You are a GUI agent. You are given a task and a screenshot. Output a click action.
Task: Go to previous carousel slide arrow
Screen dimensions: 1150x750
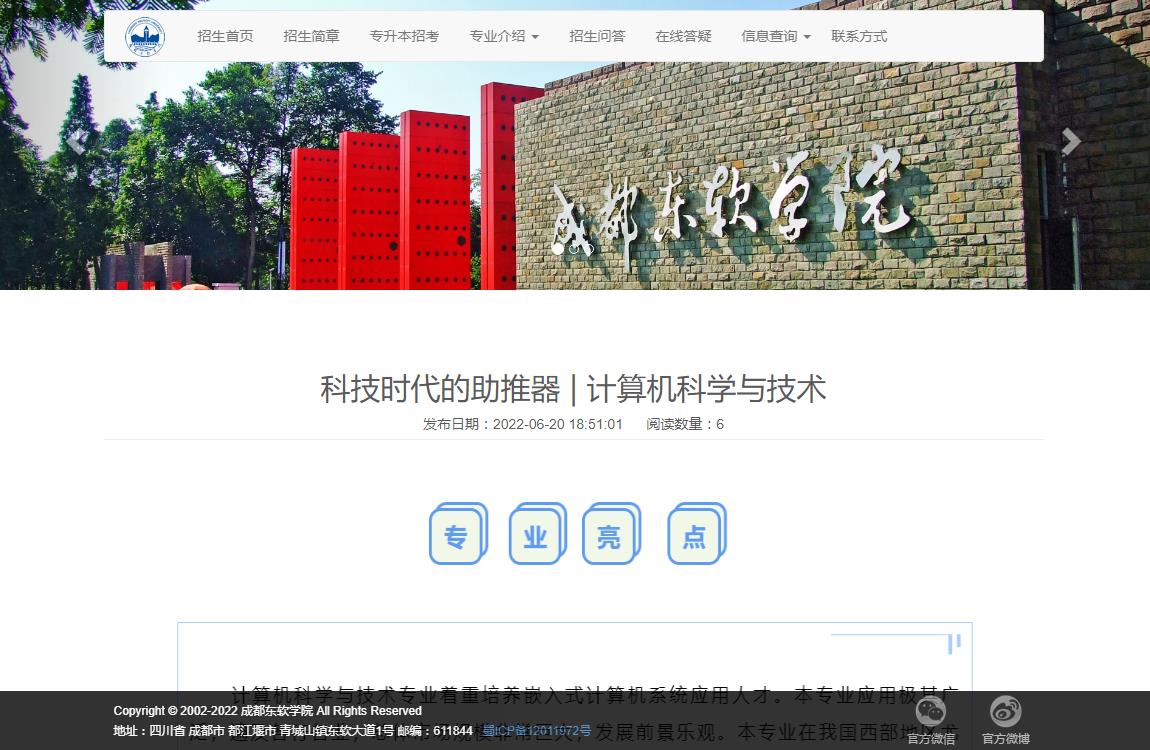76,141
